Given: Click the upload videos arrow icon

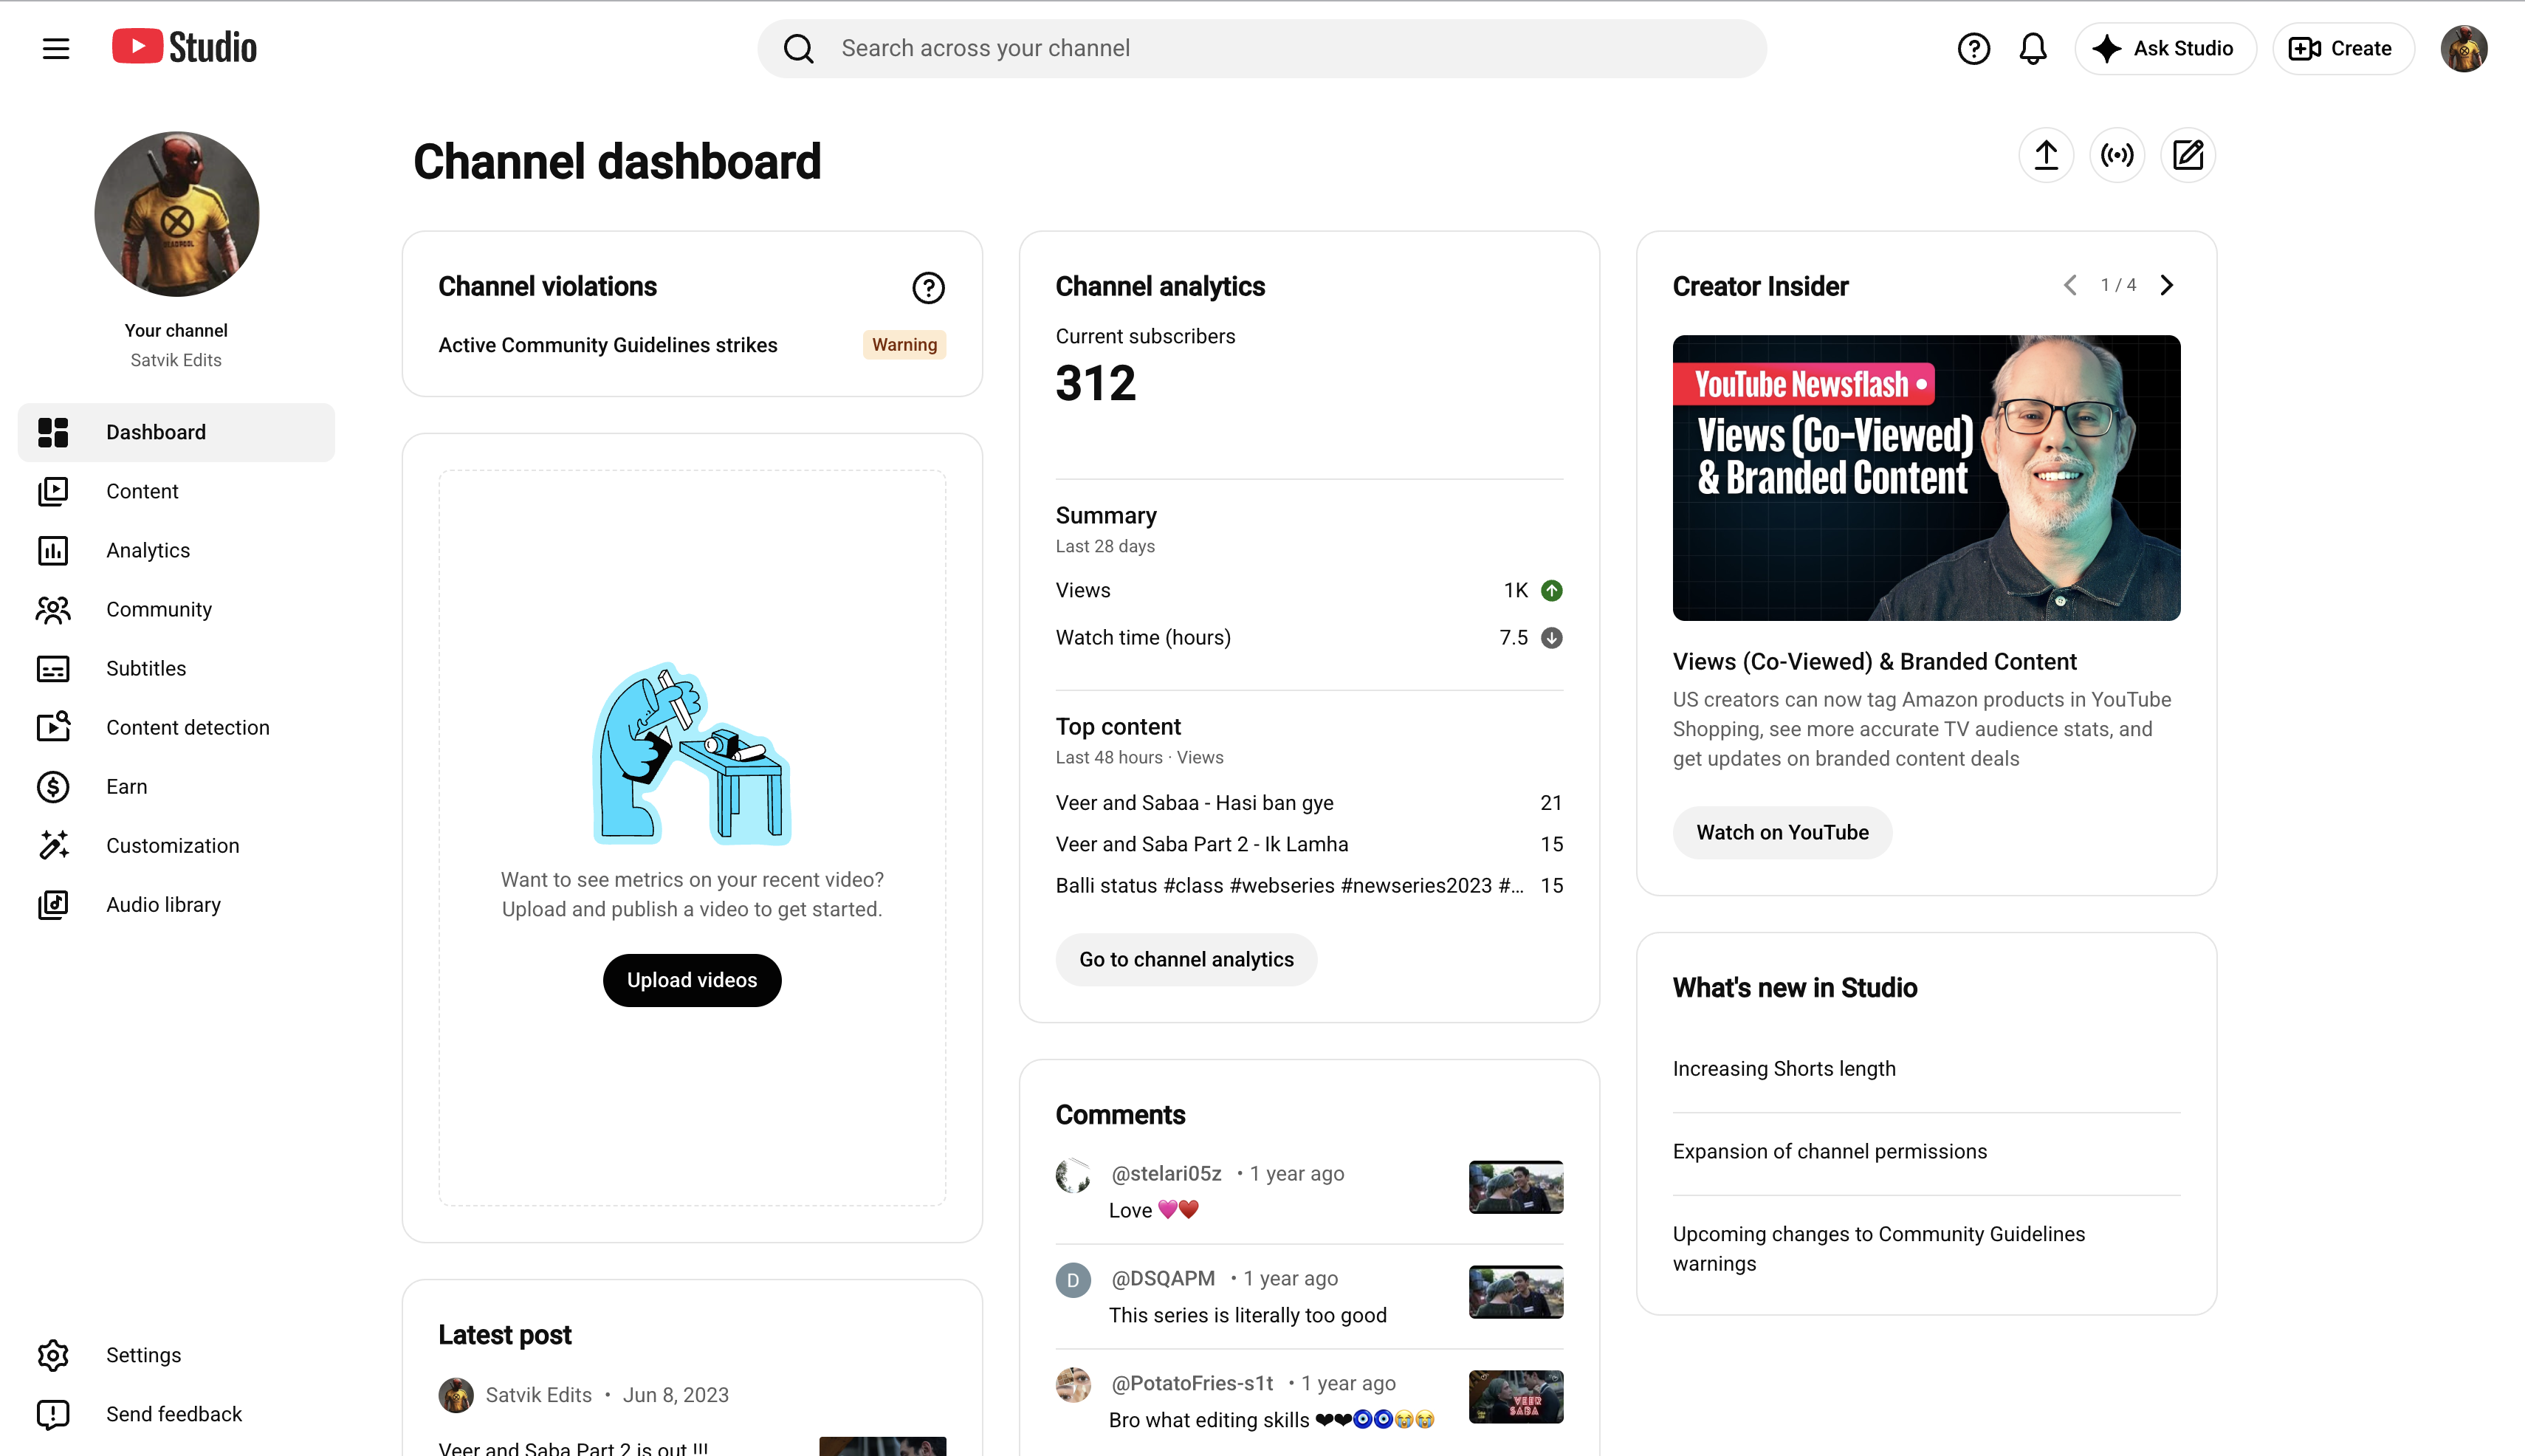Looking at the screenshot, I should (x=2046, y=155).
